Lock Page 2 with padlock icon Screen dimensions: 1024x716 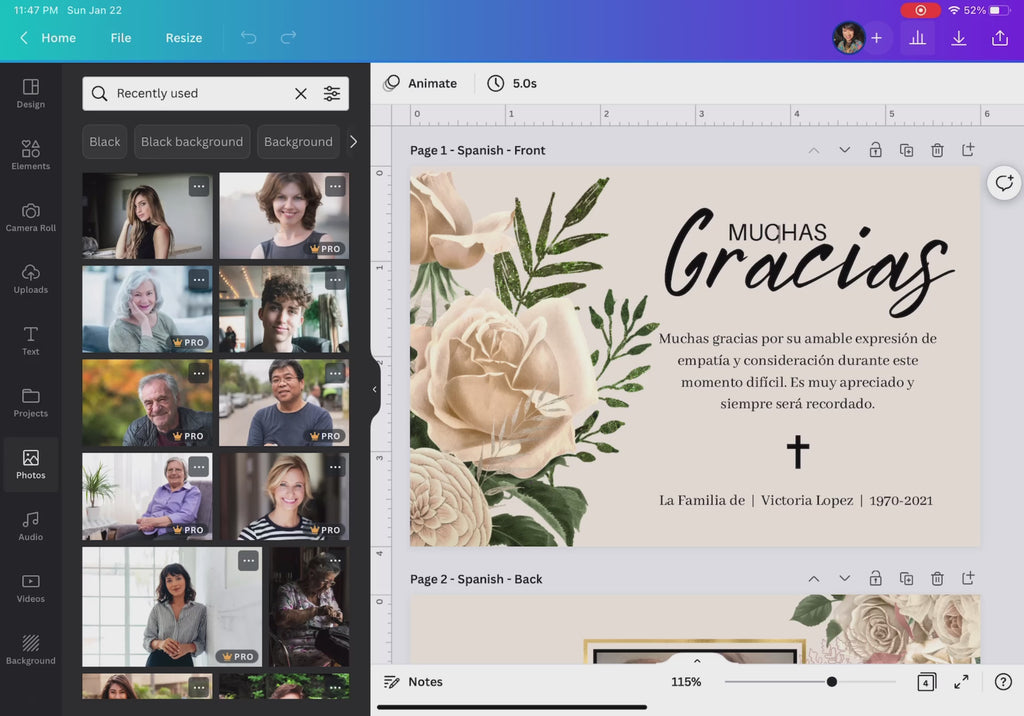coord(875,578)
